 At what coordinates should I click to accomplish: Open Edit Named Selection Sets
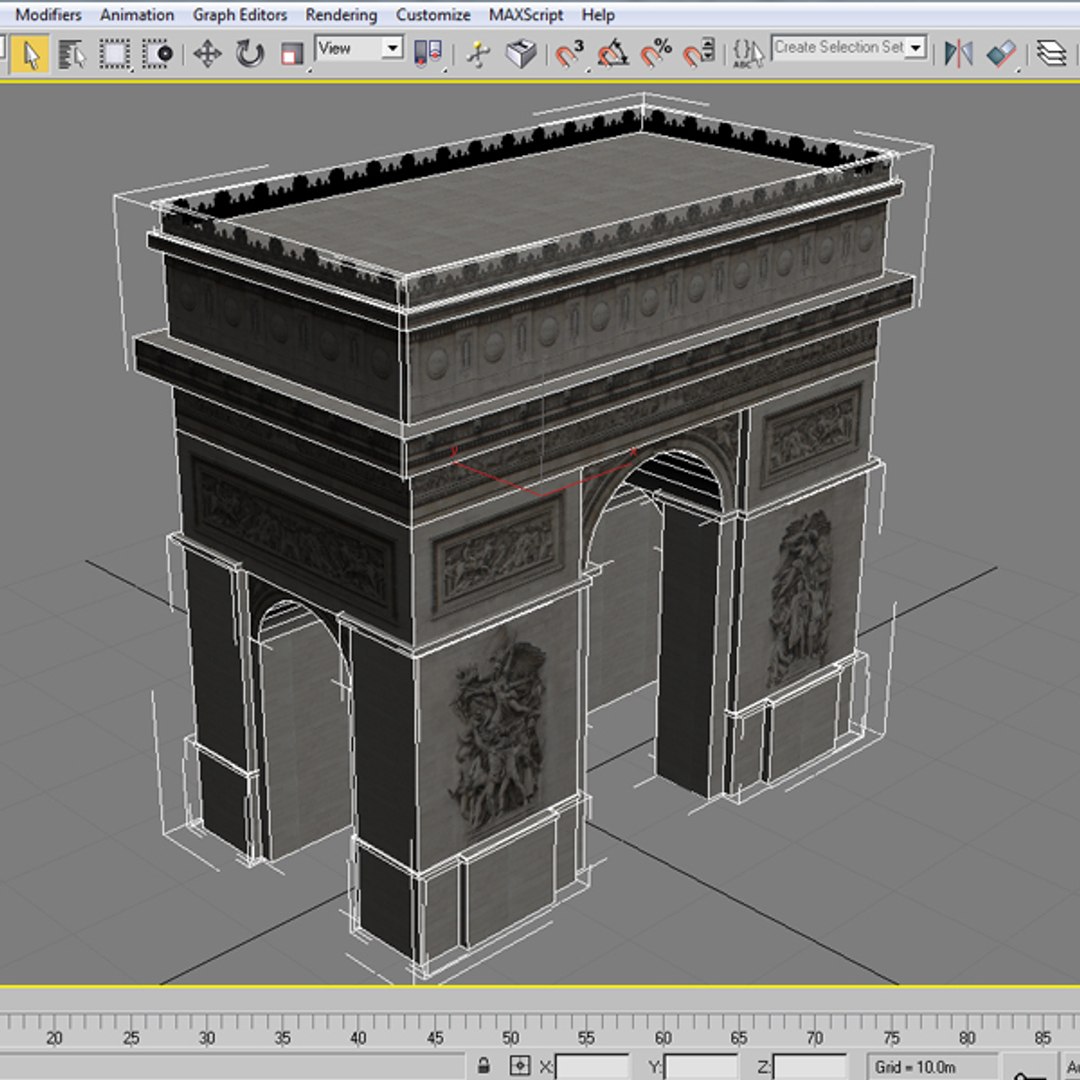748,54
